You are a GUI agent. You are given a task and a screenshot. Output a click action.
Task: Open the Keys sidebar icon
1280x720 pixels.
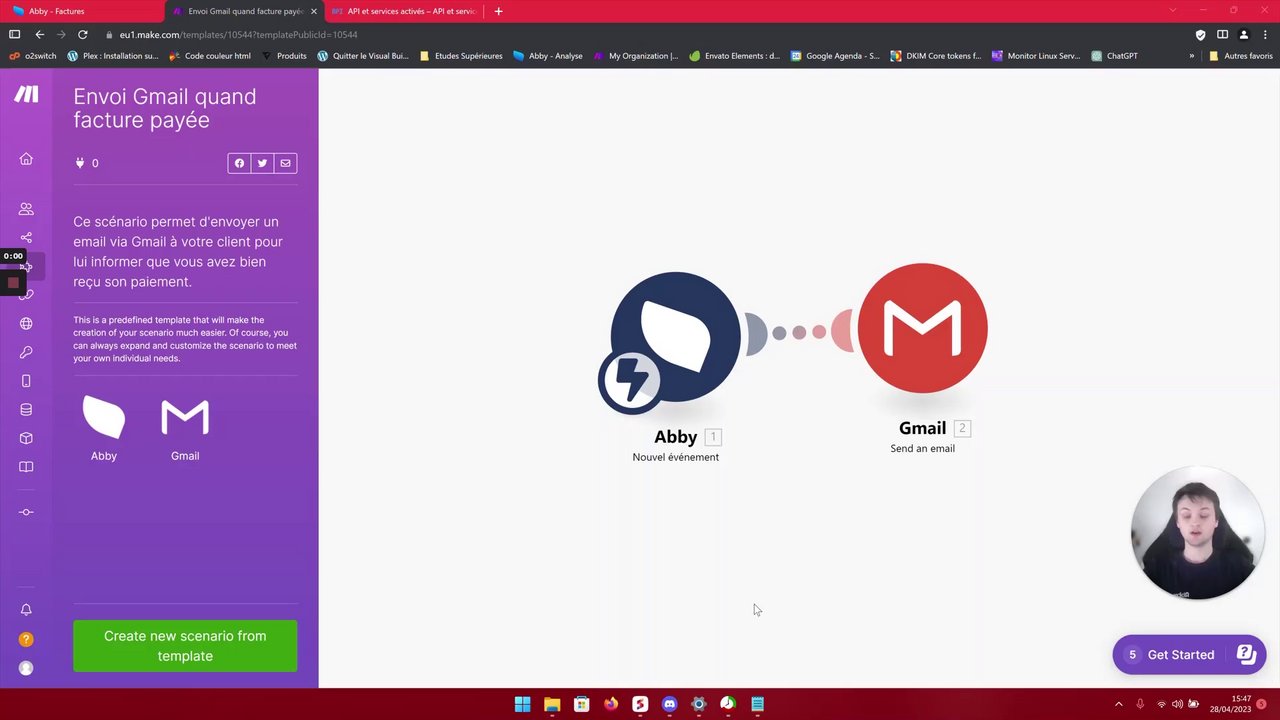coord(26,352)
